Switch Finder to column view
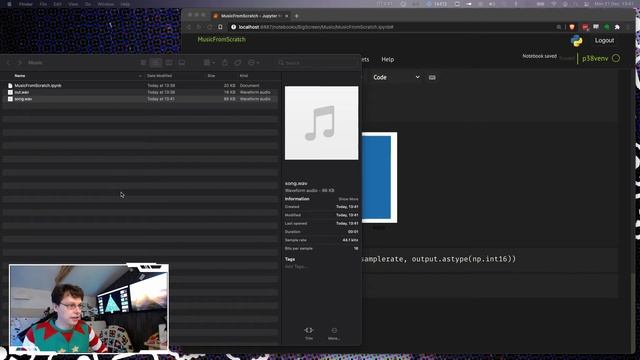The height and width of the screenshot is (360, 640). (x=169, y=63)
